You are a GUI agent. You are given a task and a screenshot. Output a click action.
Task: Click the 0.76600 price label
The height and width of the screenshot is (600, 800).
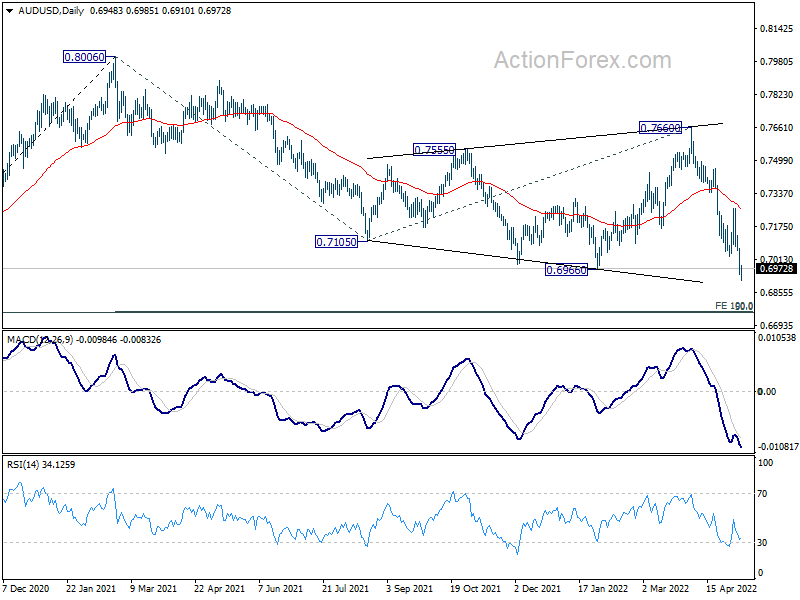660,128
